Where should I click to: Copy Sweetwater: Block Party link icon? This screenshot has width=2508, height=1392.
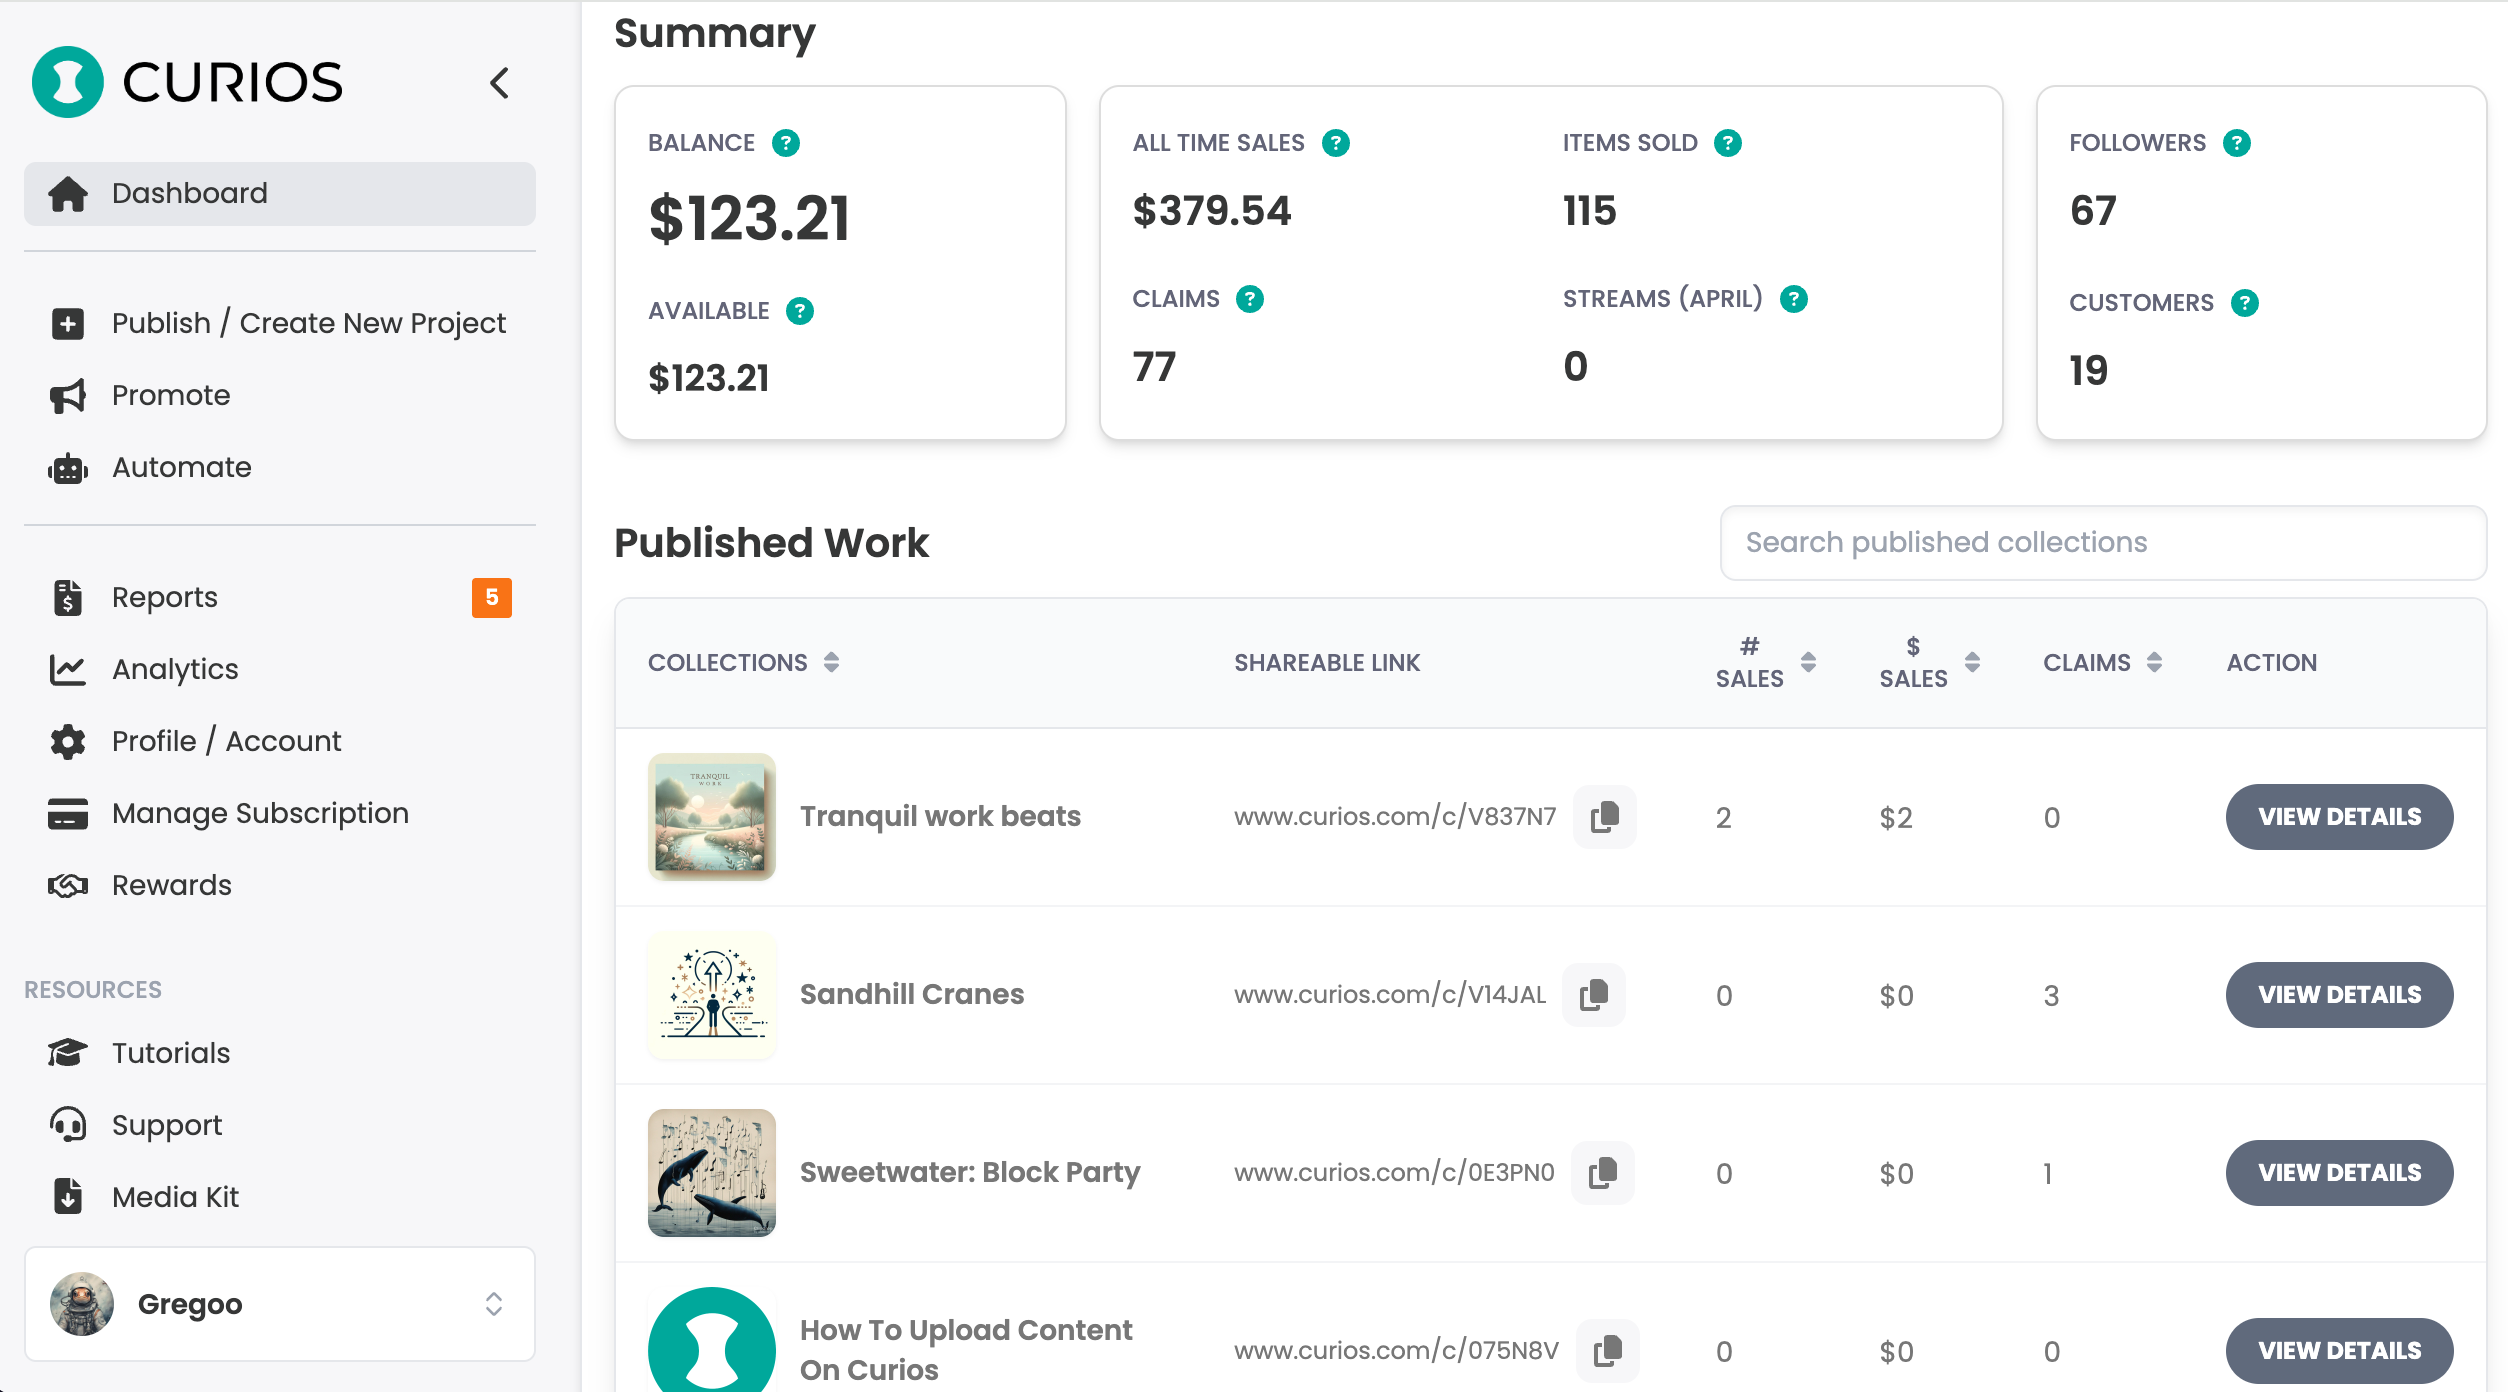coord(1602,1173)
